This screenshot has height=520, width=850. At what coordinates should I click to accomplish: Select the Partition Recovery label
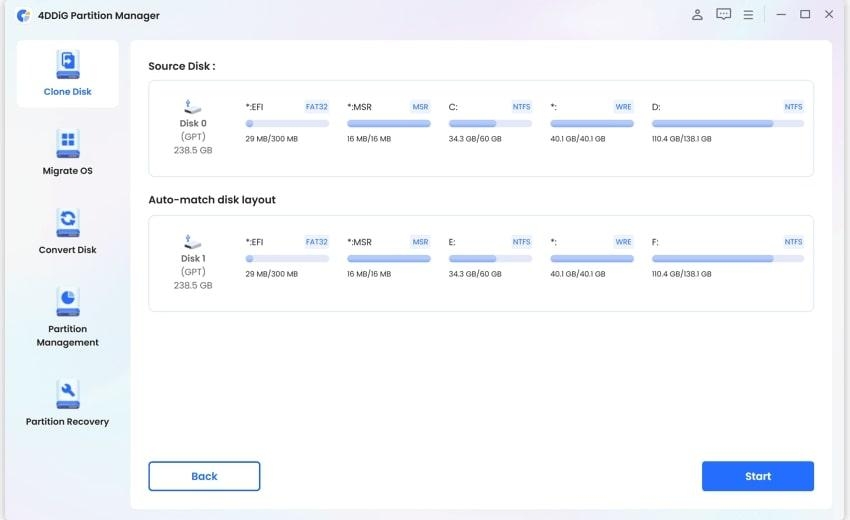(67, 421)
